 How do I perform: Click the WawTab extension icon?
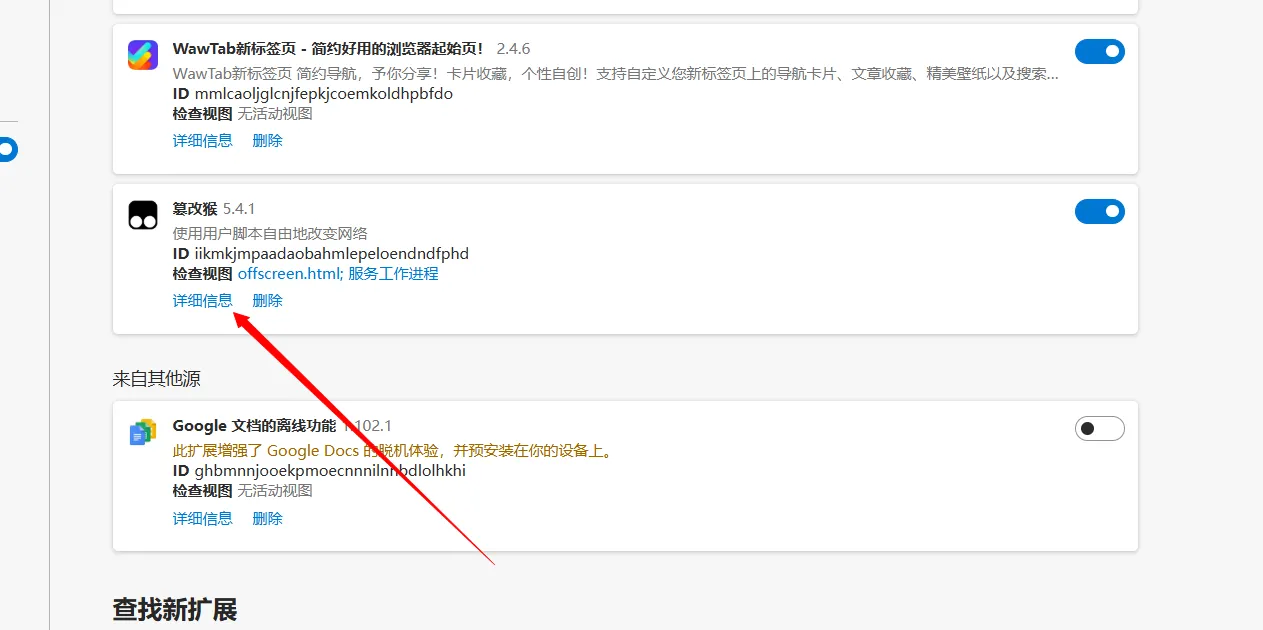click(x=143, y=55)
